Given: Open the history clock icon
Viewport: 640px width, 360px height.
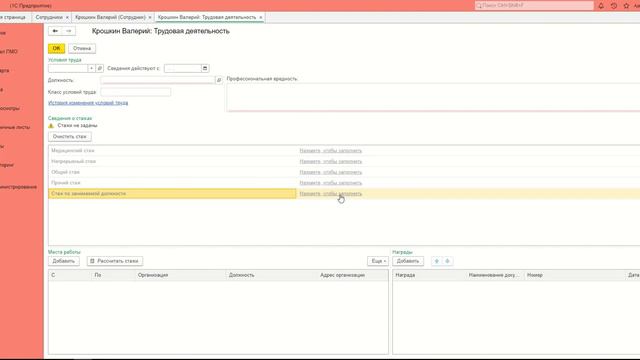Looking at the screenshot, I should [x=613, y=6].
